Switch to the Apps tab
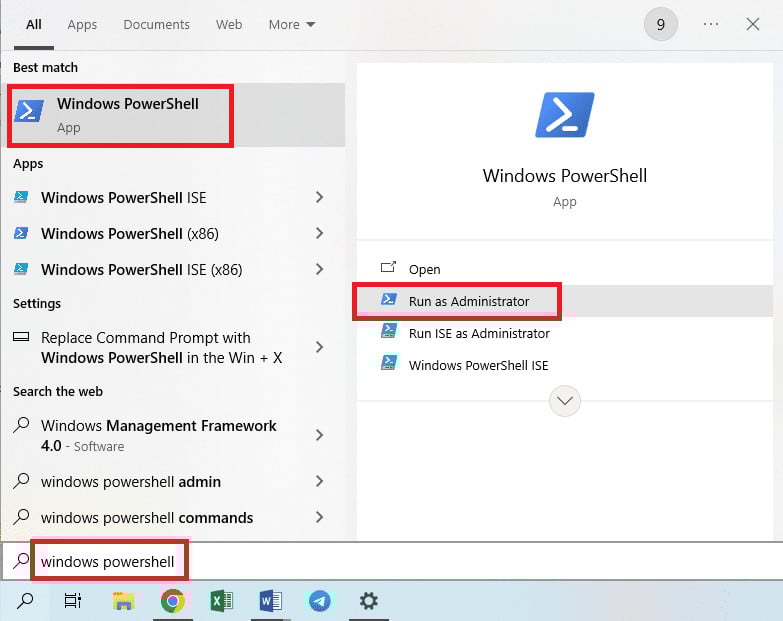Image resolution: width=783 pixels, height=621 pixels. click(x=82, y=24)
